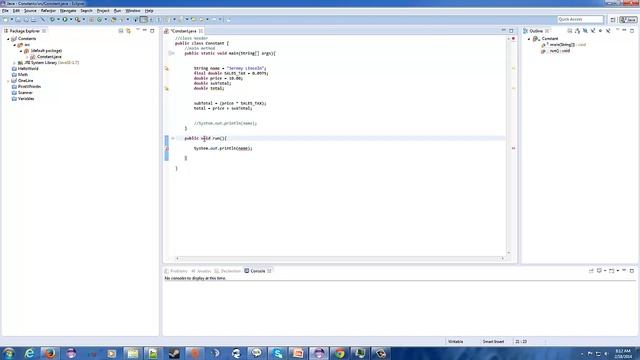The image size is (640, 360).
Task: Open Google Chrome from the taskbar
Action: pyautogui.click(x=340, y=353)
